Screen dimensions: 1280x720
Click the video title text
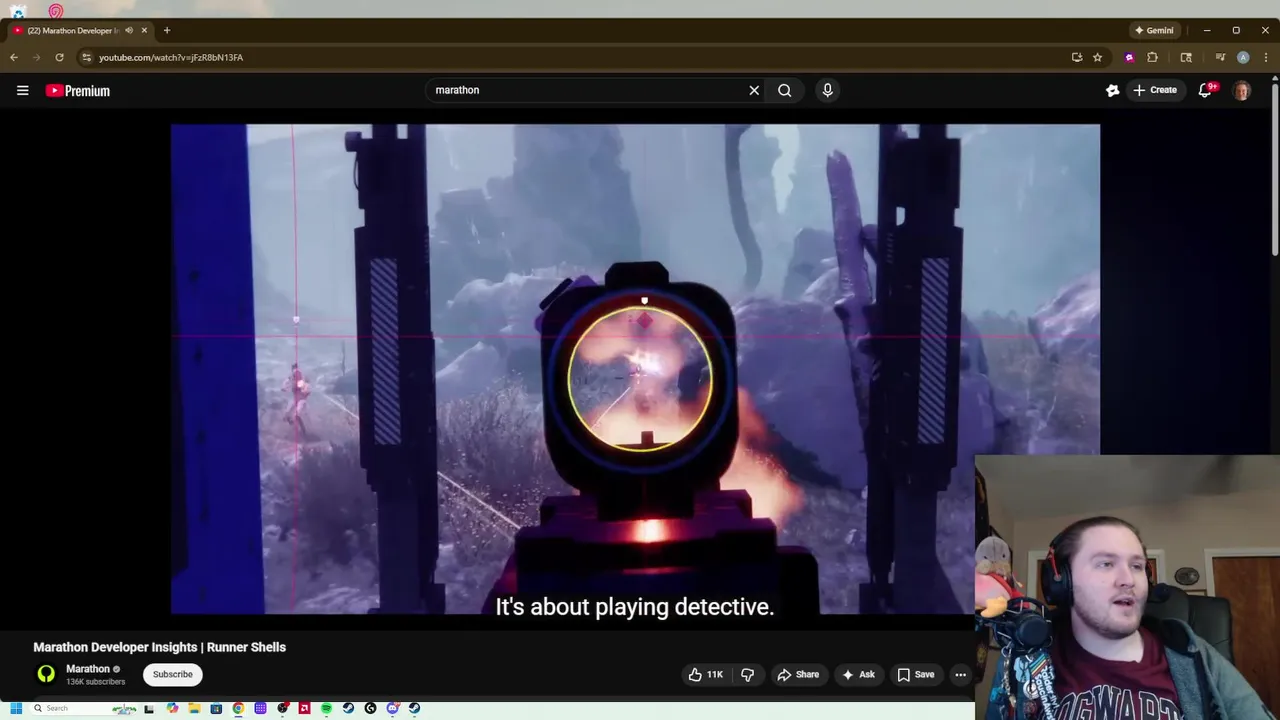click(x=160, y=647)
